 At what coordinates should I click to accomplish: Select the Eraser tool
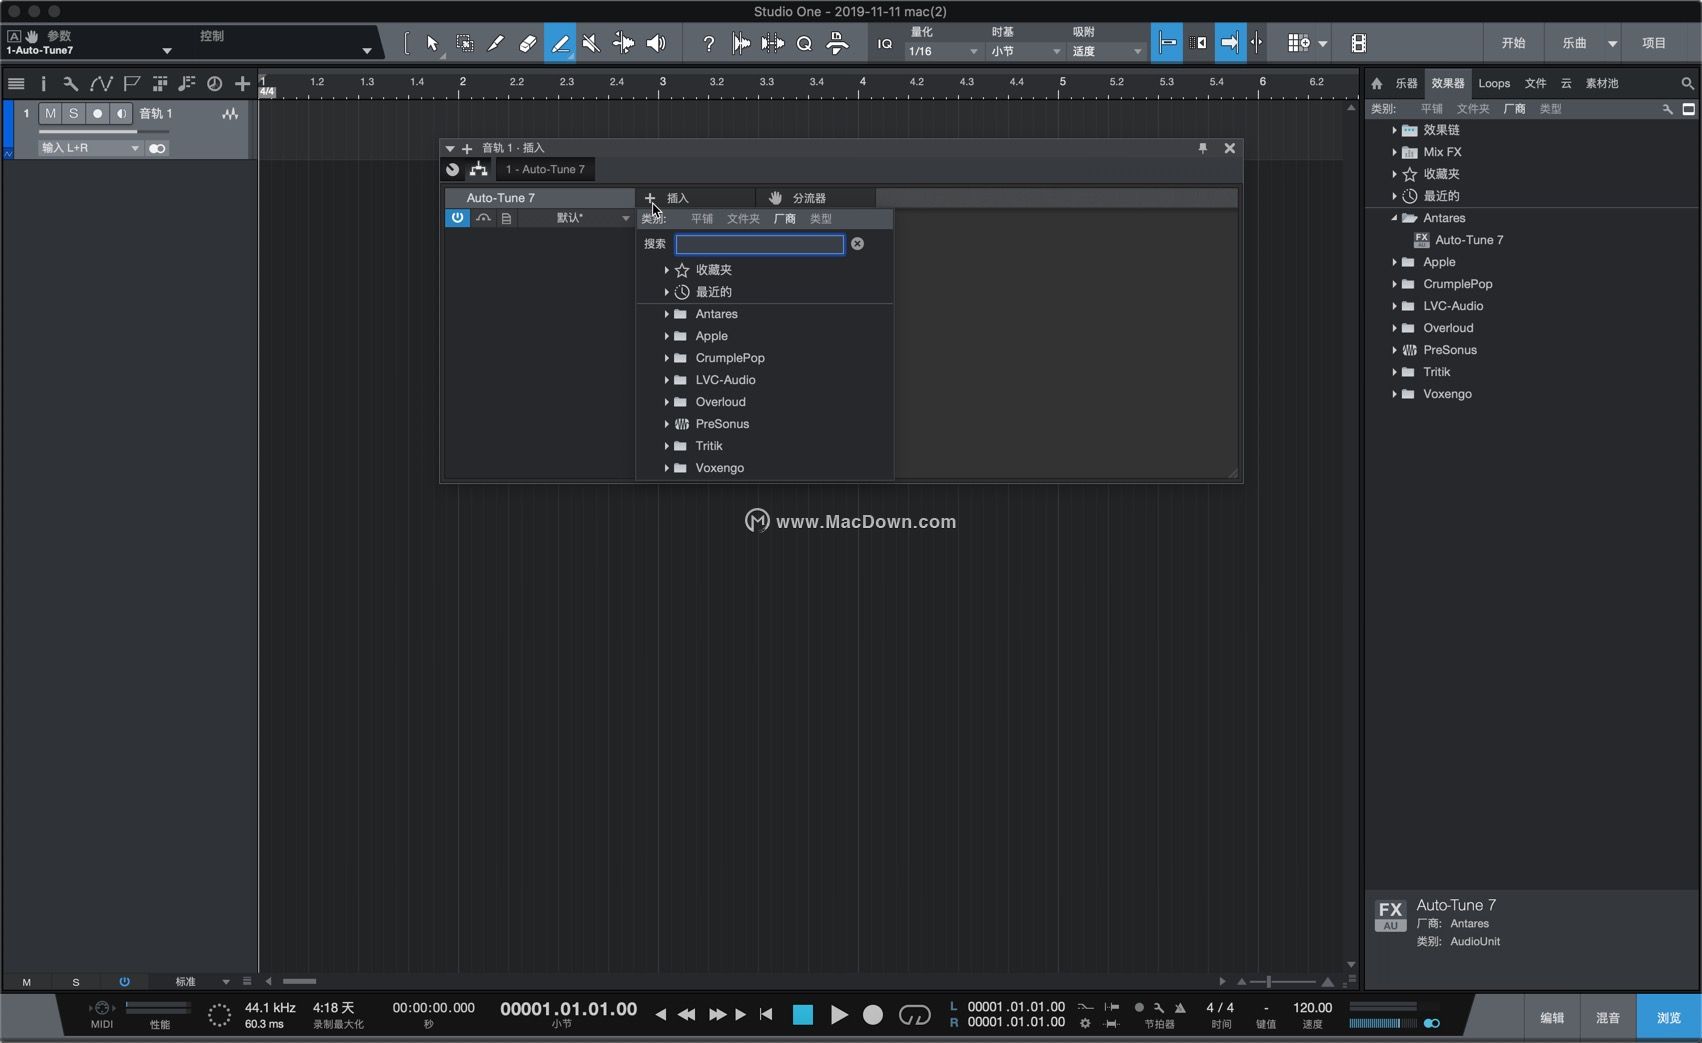528,43
